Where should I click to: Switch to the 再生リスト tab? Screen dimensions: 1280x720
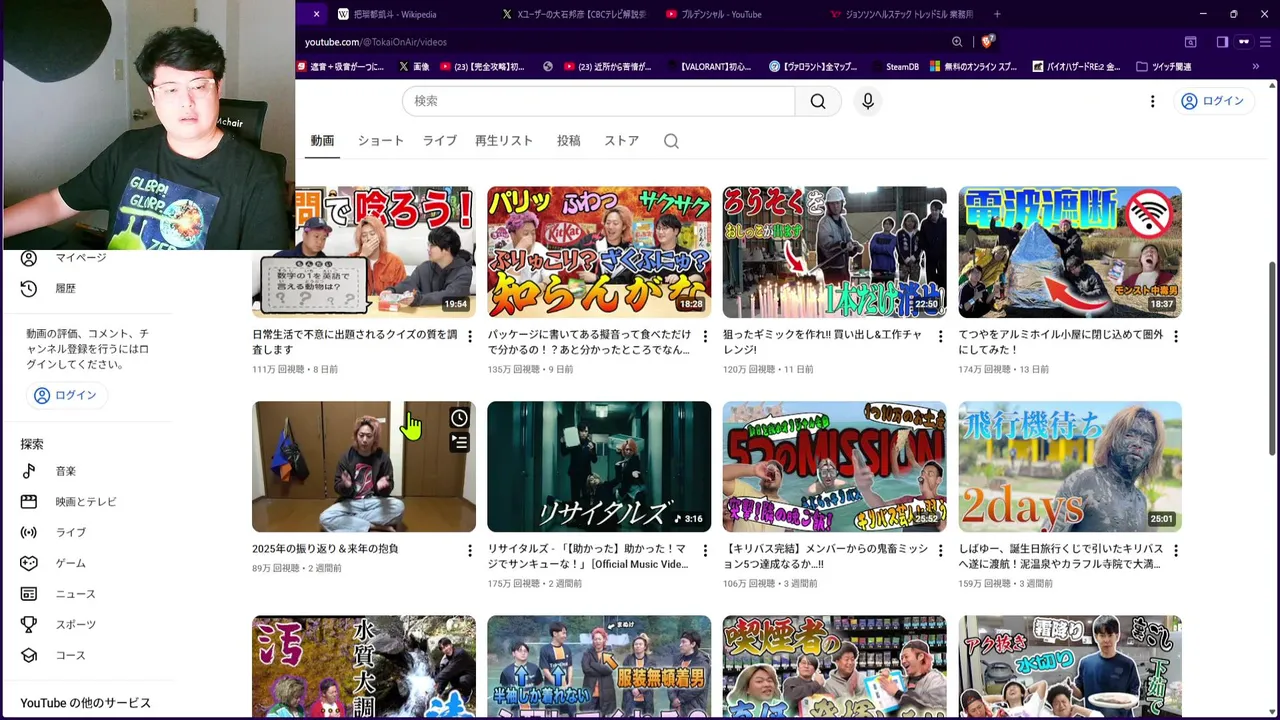[504, 141]
